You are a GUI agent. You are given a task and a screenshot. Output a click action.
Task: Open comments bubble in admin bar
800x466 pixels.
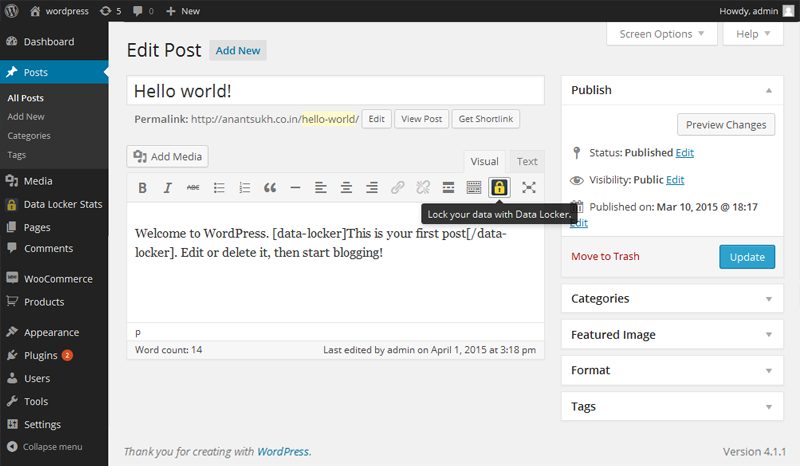(x=143, y=11)
